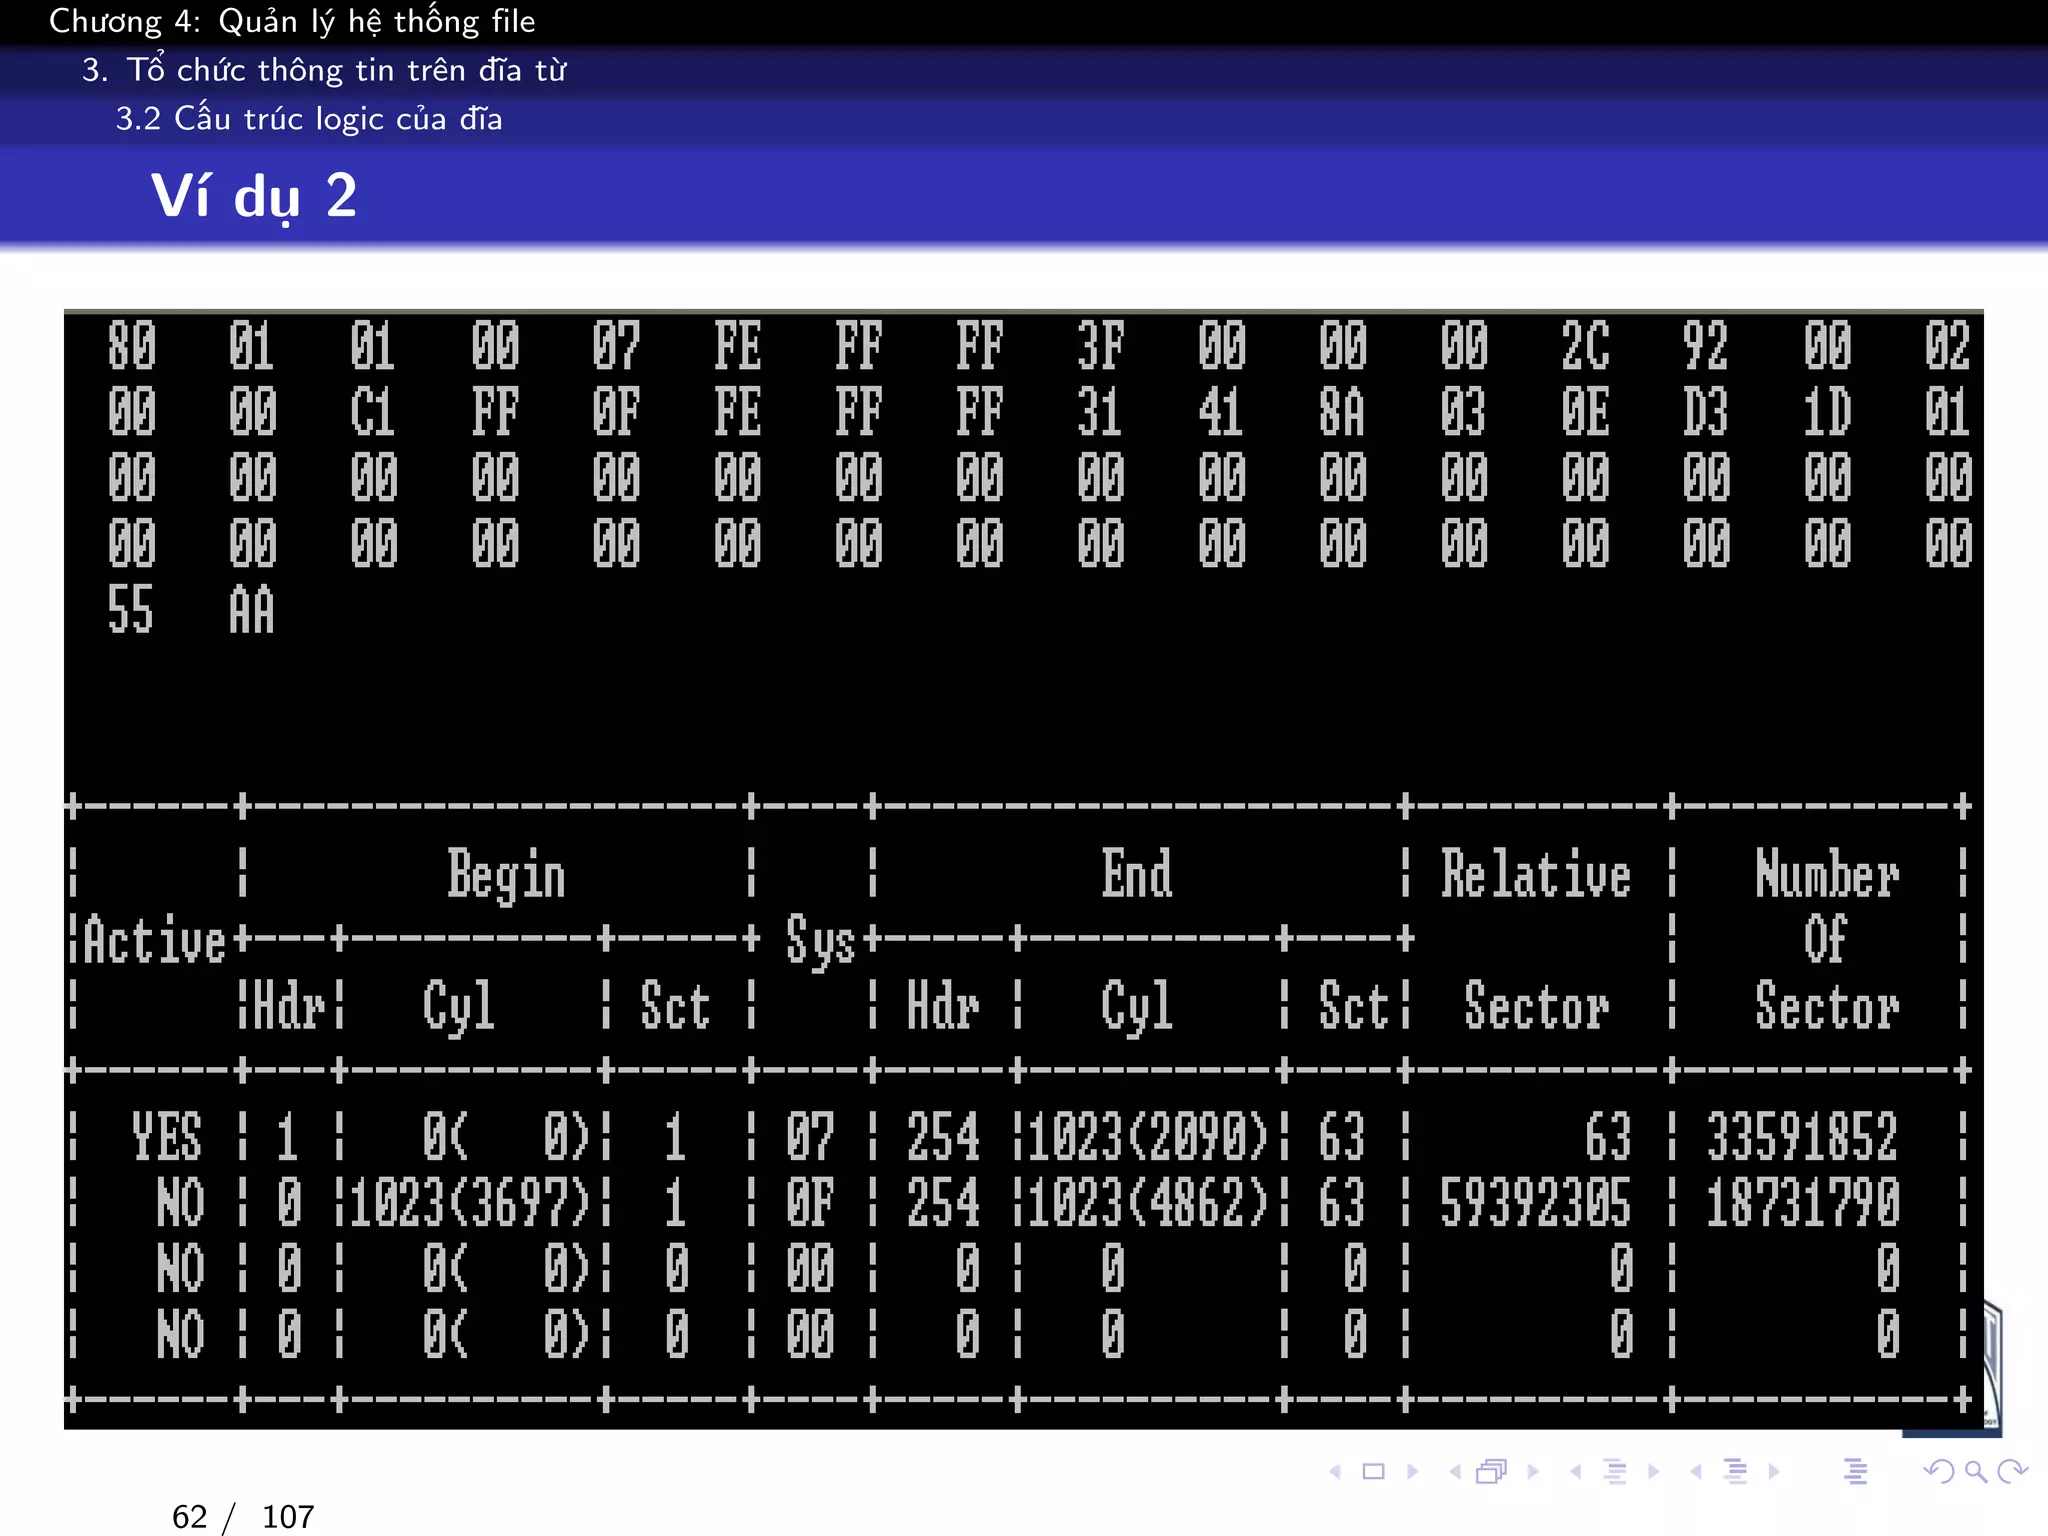Click the back undo arrow icon

pos(1938,1471)
